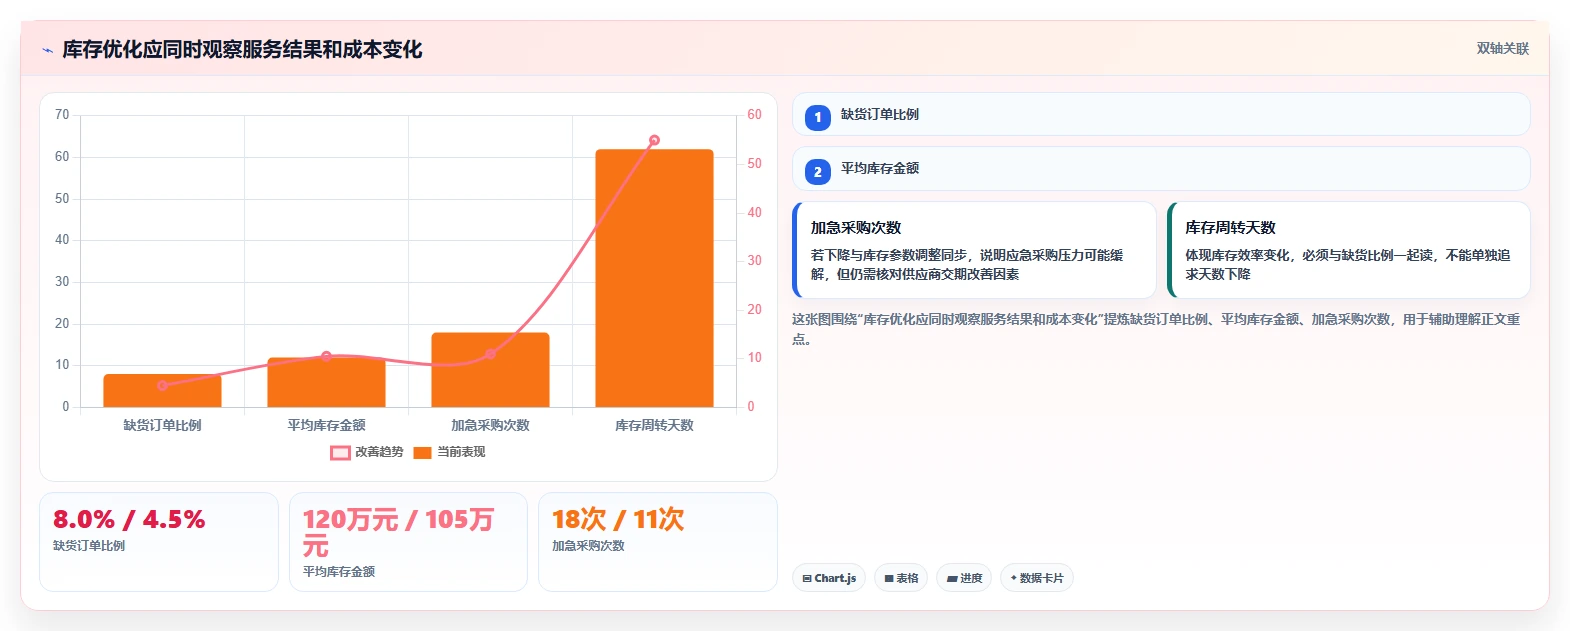The image size is (1570, 631).
Task: Click the 数据卡片 tag chip
Action: coord(1037,578)
